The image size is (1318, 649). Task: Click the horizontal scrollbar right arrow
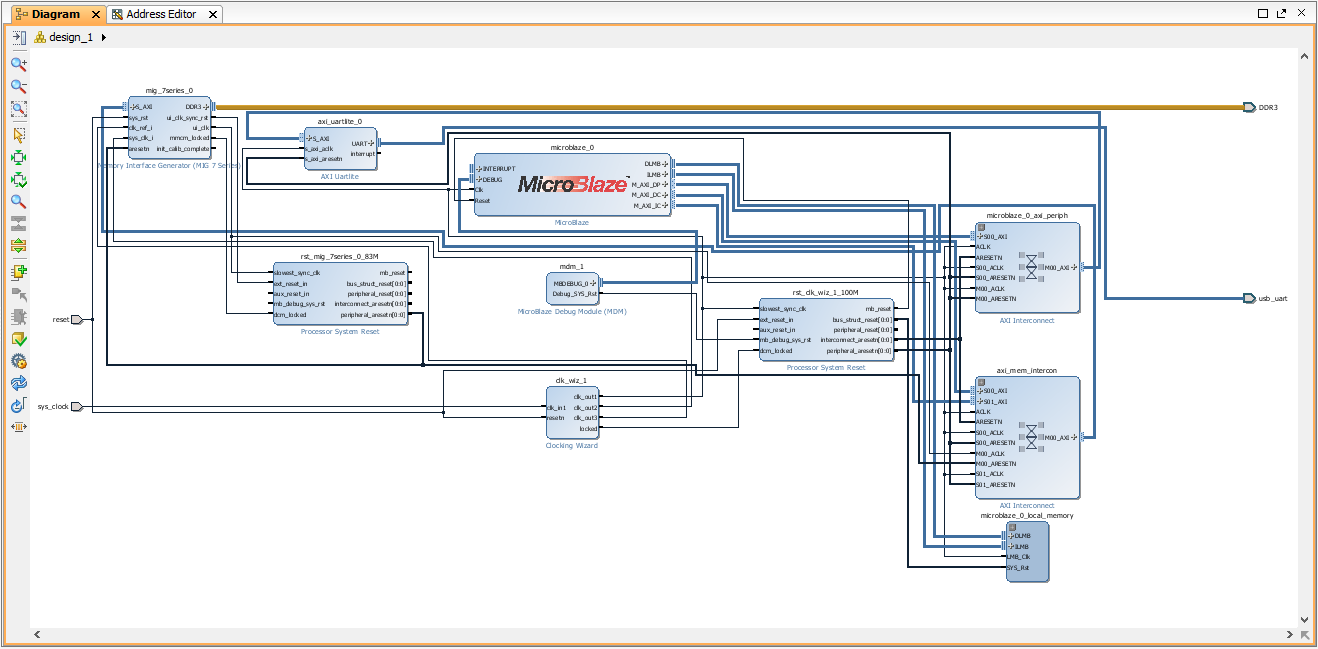click(1288, 634)
